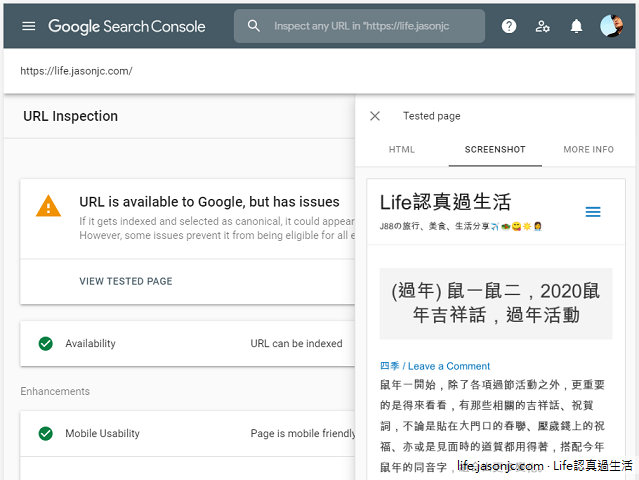Open the account profile avatar
This screenshot has height=480, width=639.
tap(611, 26)
